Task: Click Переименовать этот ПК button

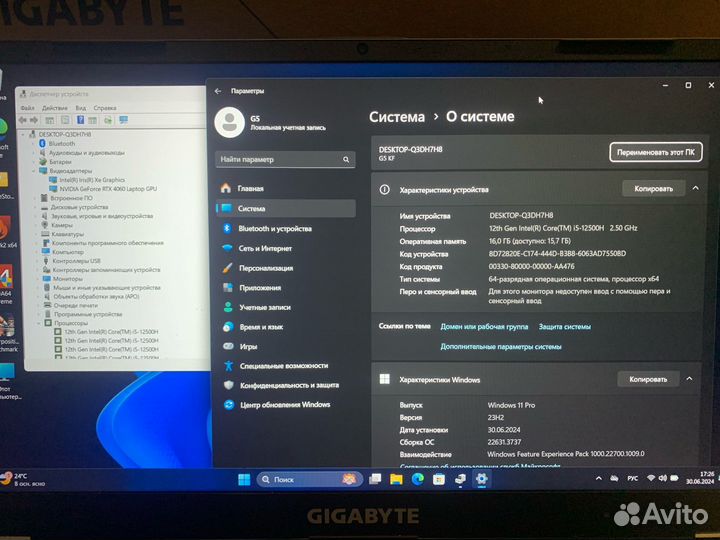Action: (x=656, y=152)
